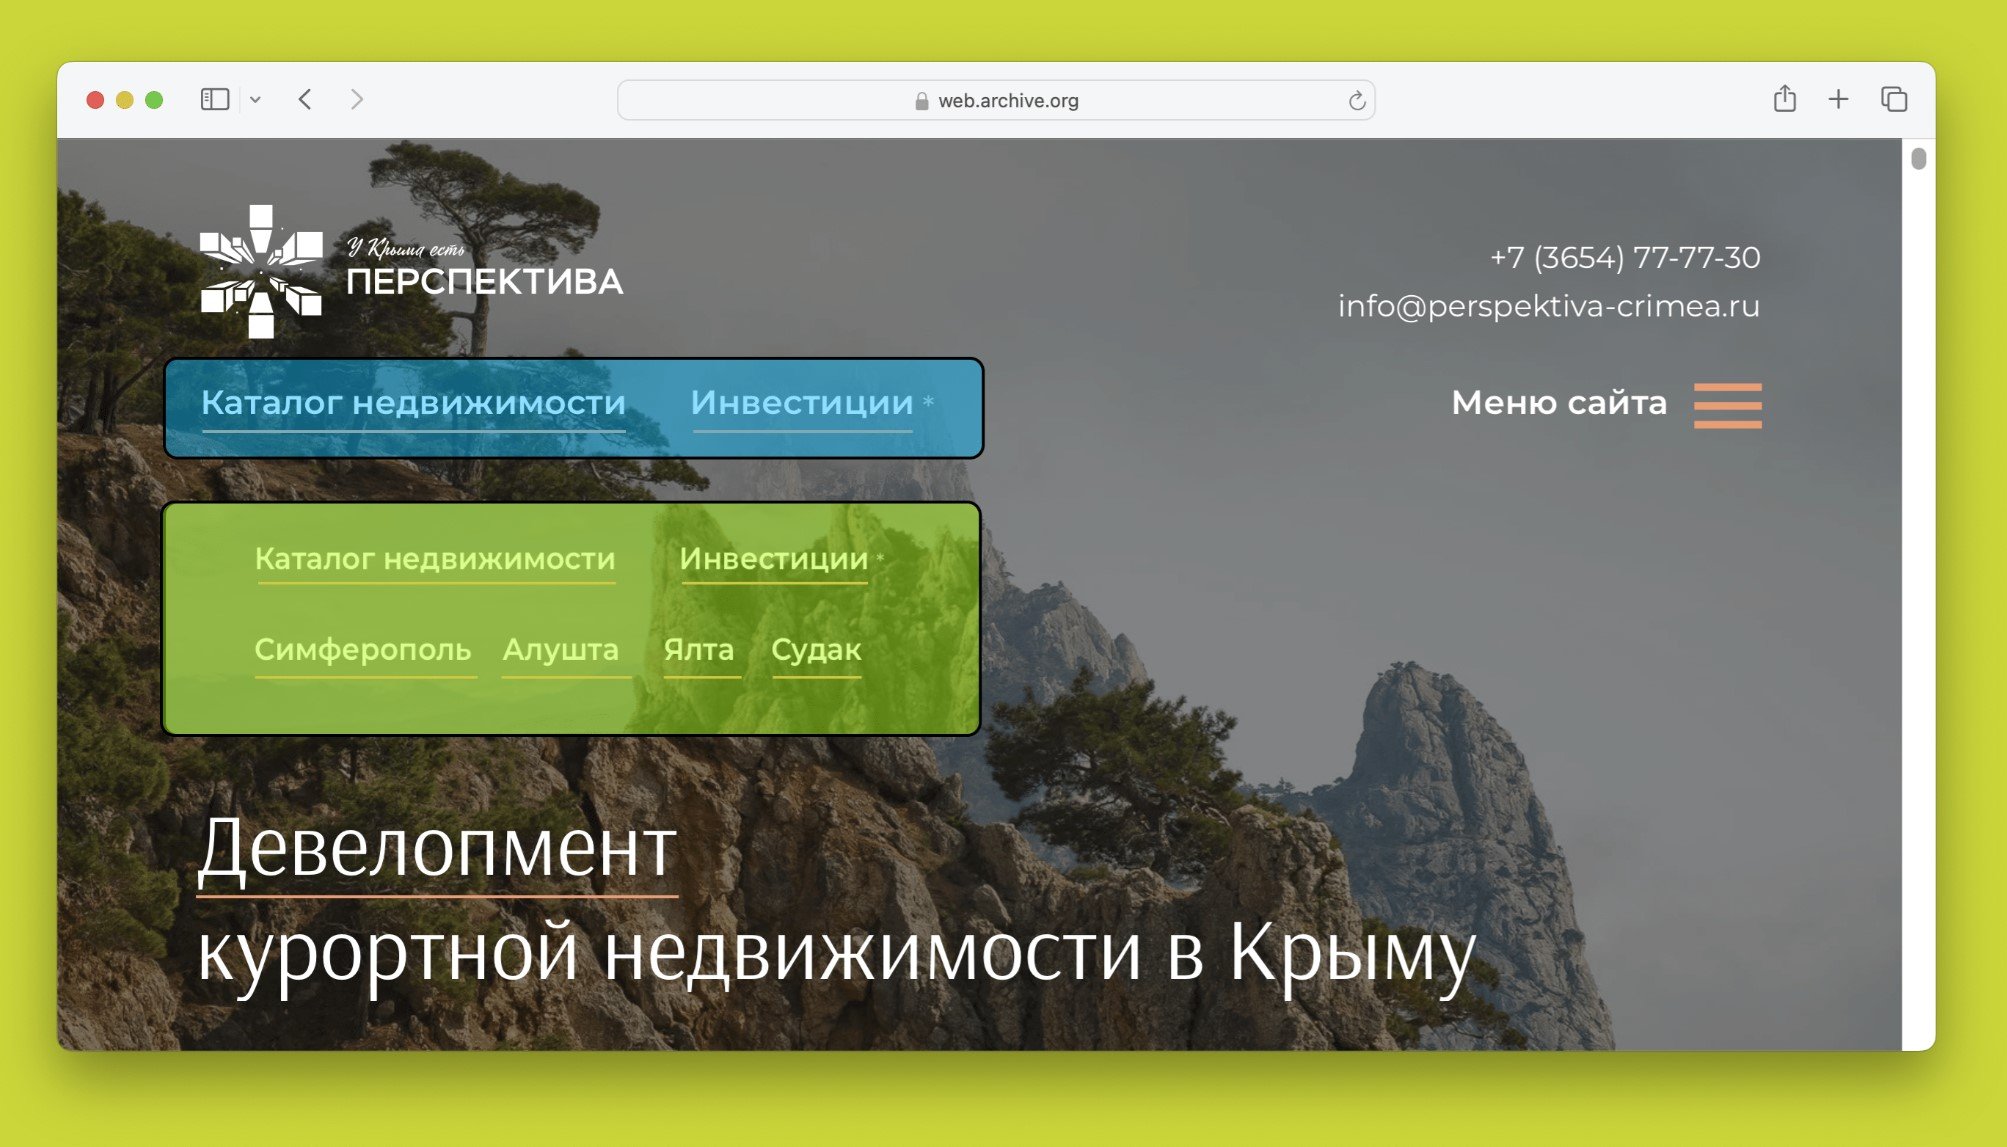
Task: Click the Меню сайта text label
Action: point(1558,403)
